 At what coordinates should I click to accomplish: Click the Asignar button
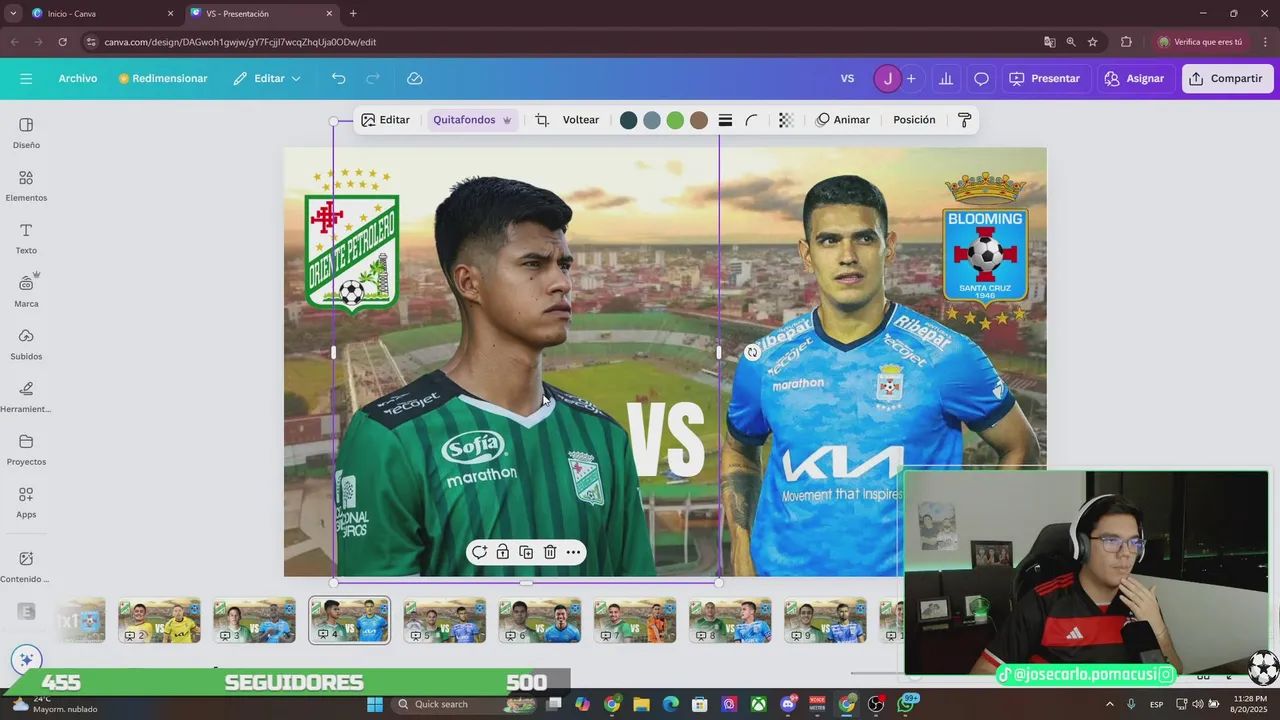[1135, 78]
